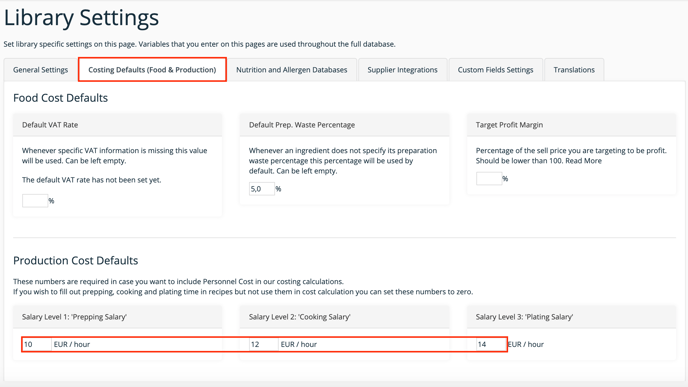The image size is (688, 387).
Task: Follow the Read More link
Action: 583,161
